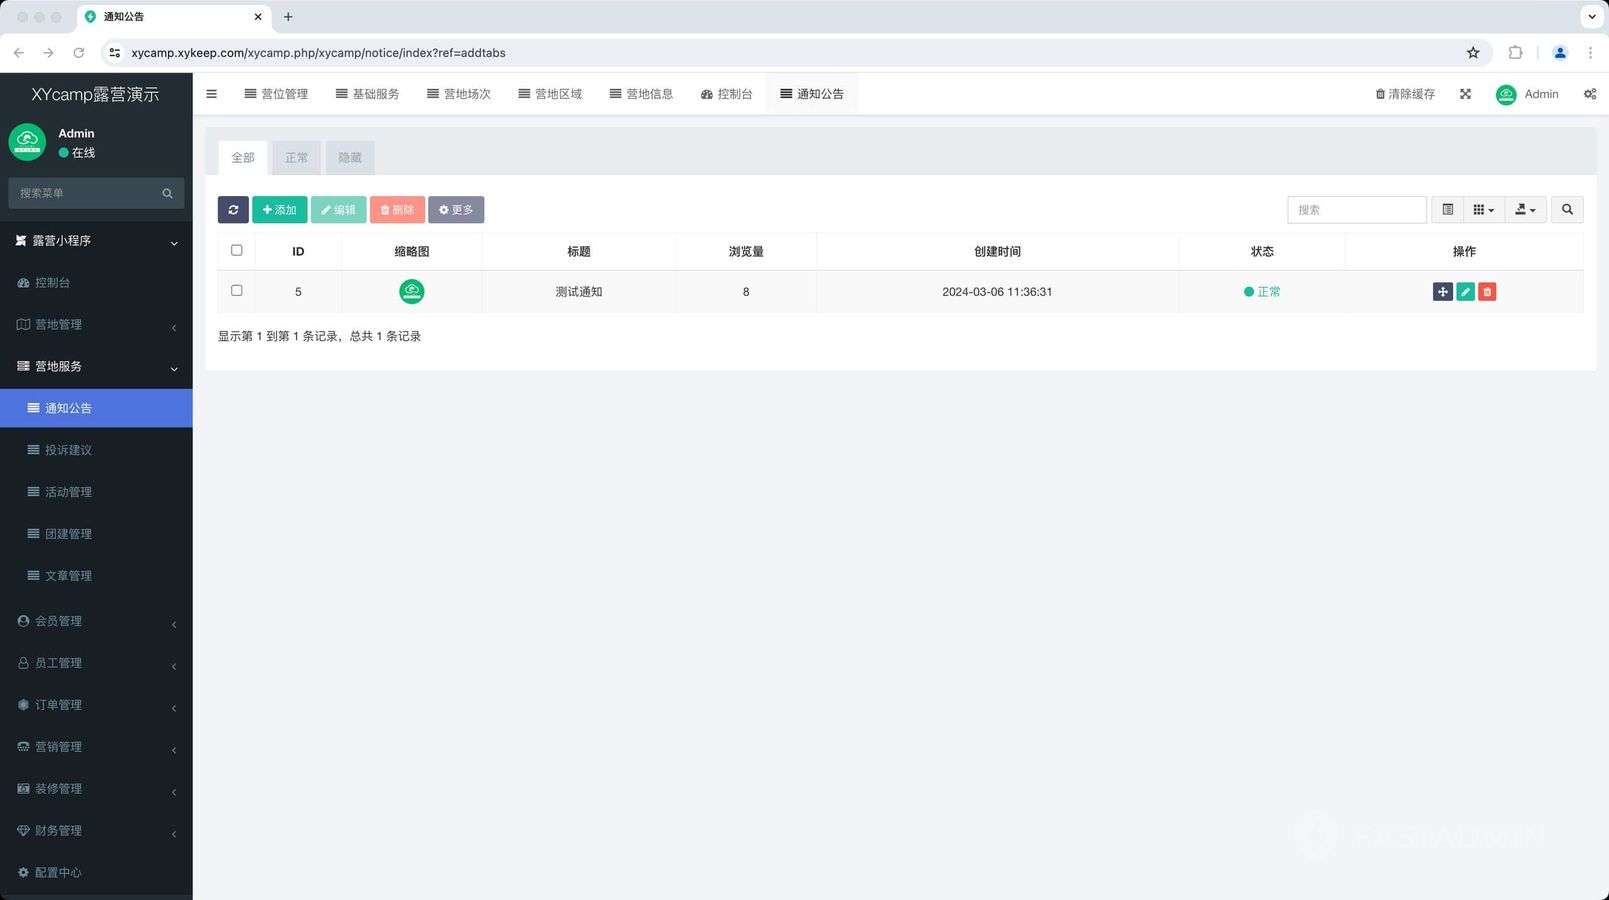Image resolution: width=1609 pixels, height=900 pixels.
Task: Open the tab list chevron in Chrome
Action: (x=1592, y=17)
